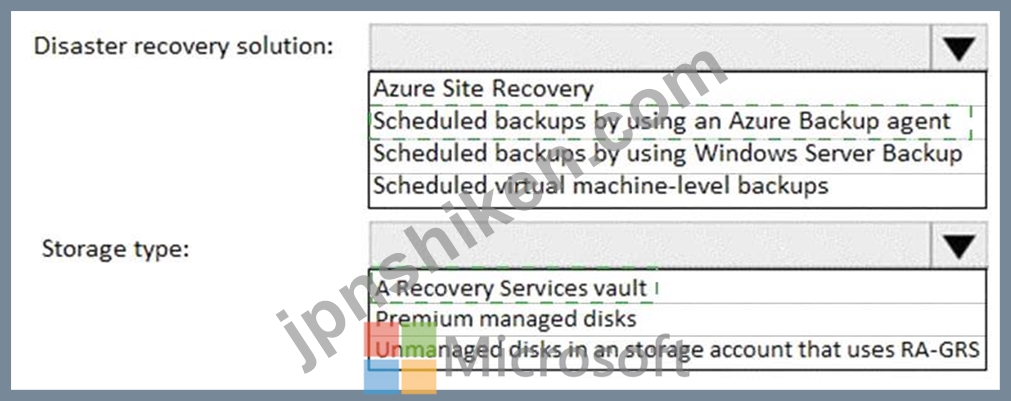The height and width of the screenshot is (401, 1011).
Task: Click the green square of Microsoft logo
Action: click(x=419, y=339)
